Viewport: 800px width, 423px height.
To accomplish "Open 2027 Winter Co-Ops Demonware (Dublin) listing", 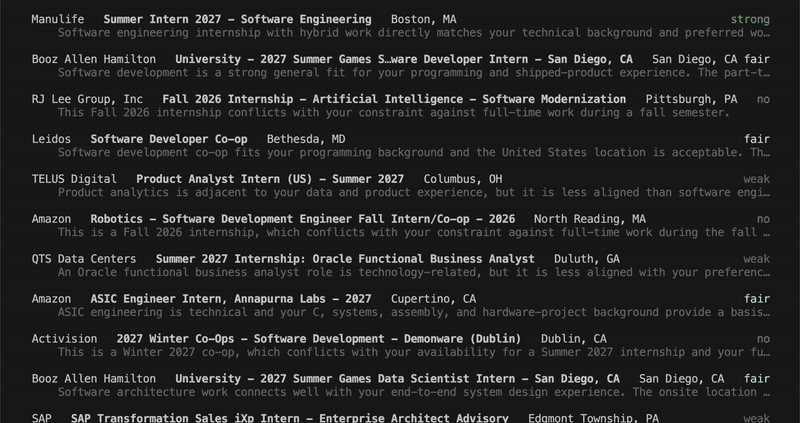I will coord(319,339).
